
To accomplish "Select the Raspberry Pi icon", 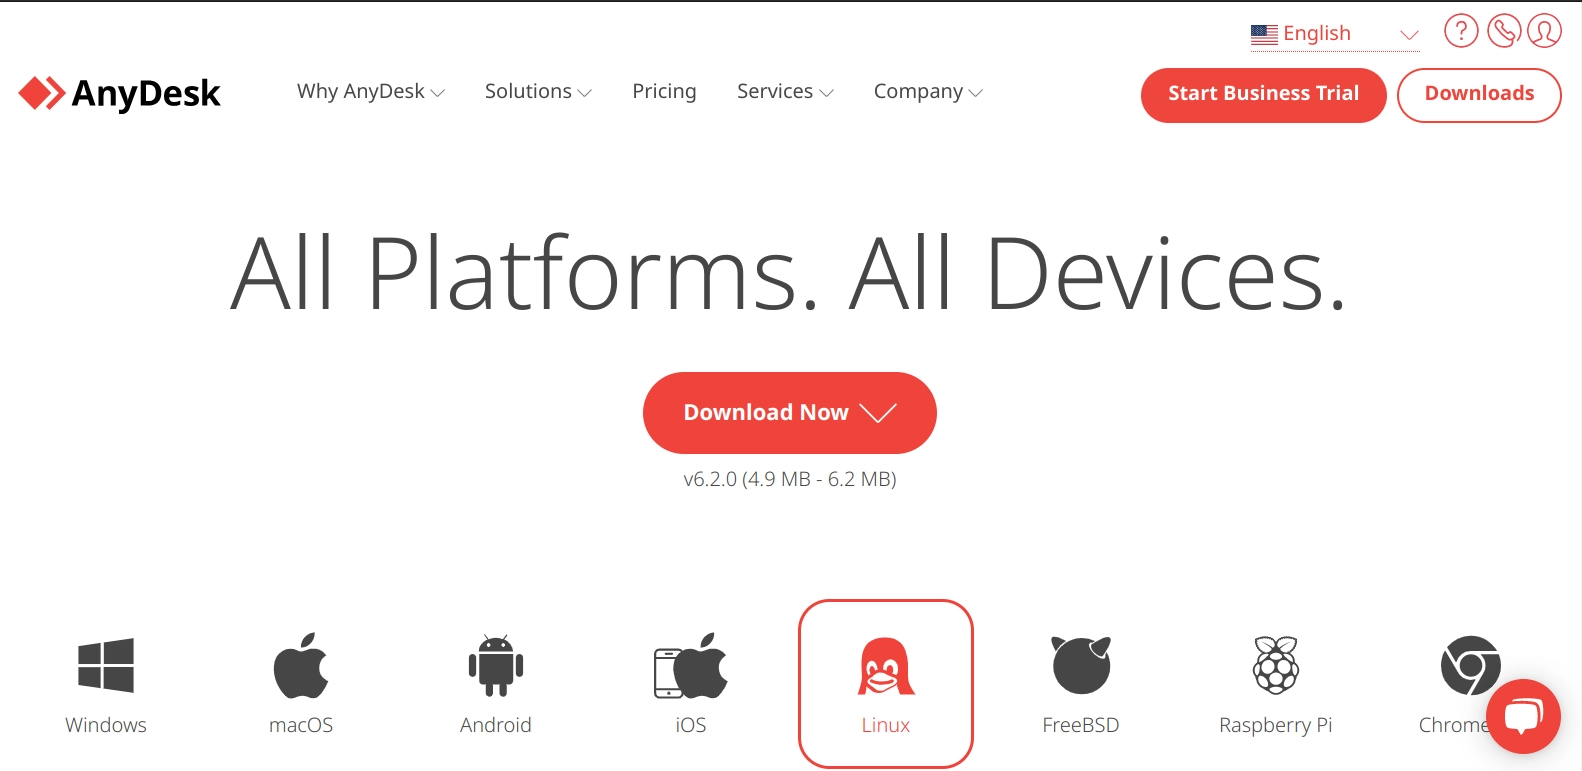I will pyautogui.click(x=1276, y=665).
